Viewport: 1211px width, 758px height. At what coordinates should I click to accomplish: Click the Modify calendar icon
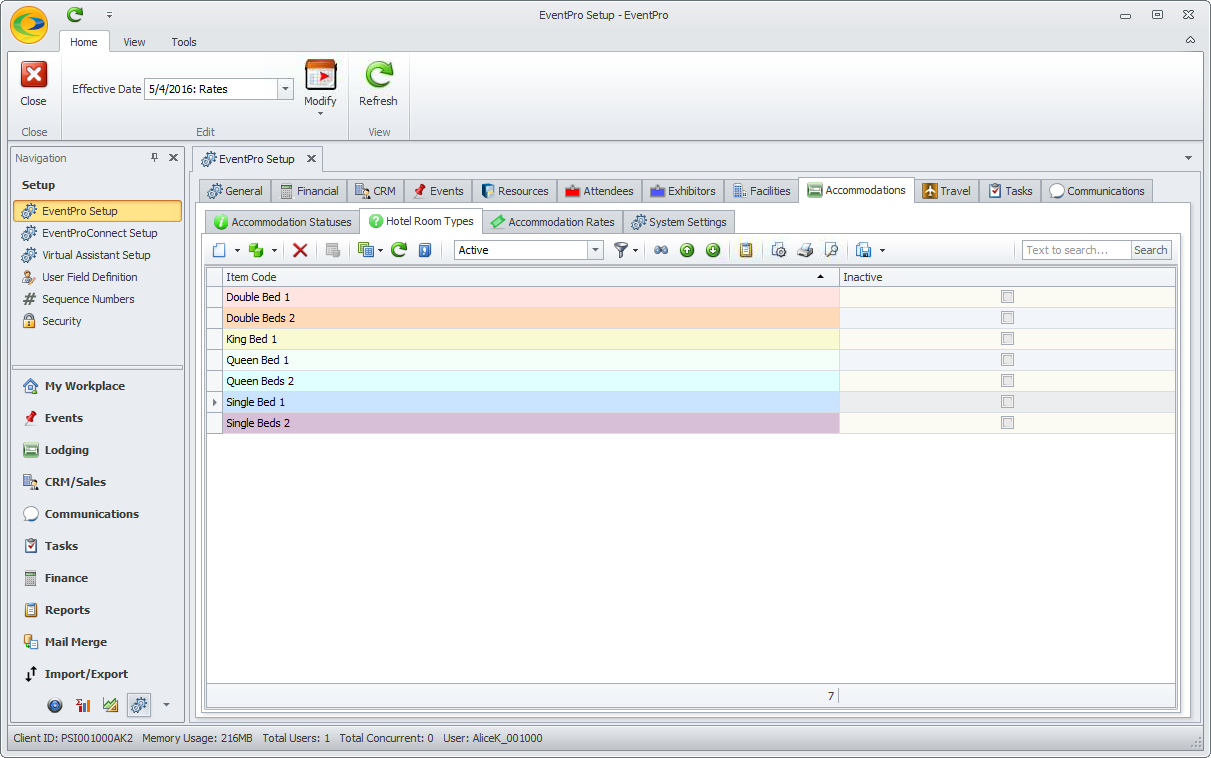(x=320, y=75)
